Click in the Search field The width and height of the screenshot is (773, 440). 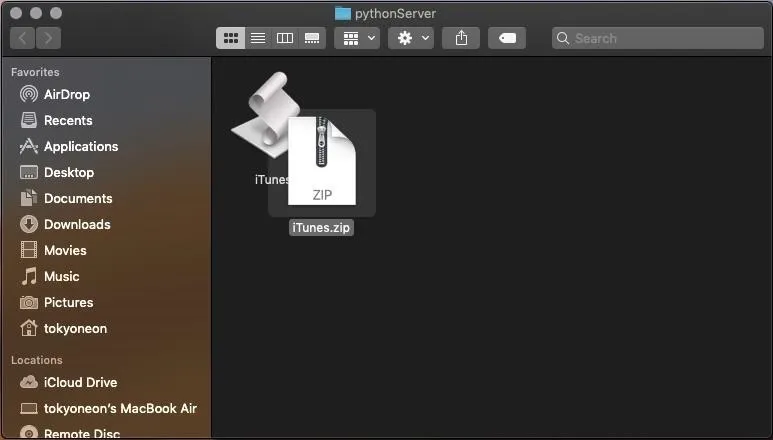coord(658,38)
